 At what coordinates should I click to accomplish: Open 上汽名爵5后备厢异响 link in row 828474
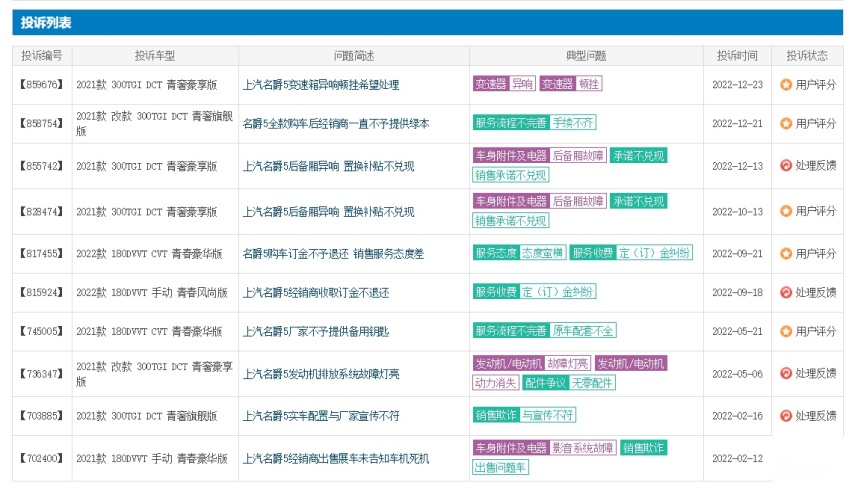point(328,211)
